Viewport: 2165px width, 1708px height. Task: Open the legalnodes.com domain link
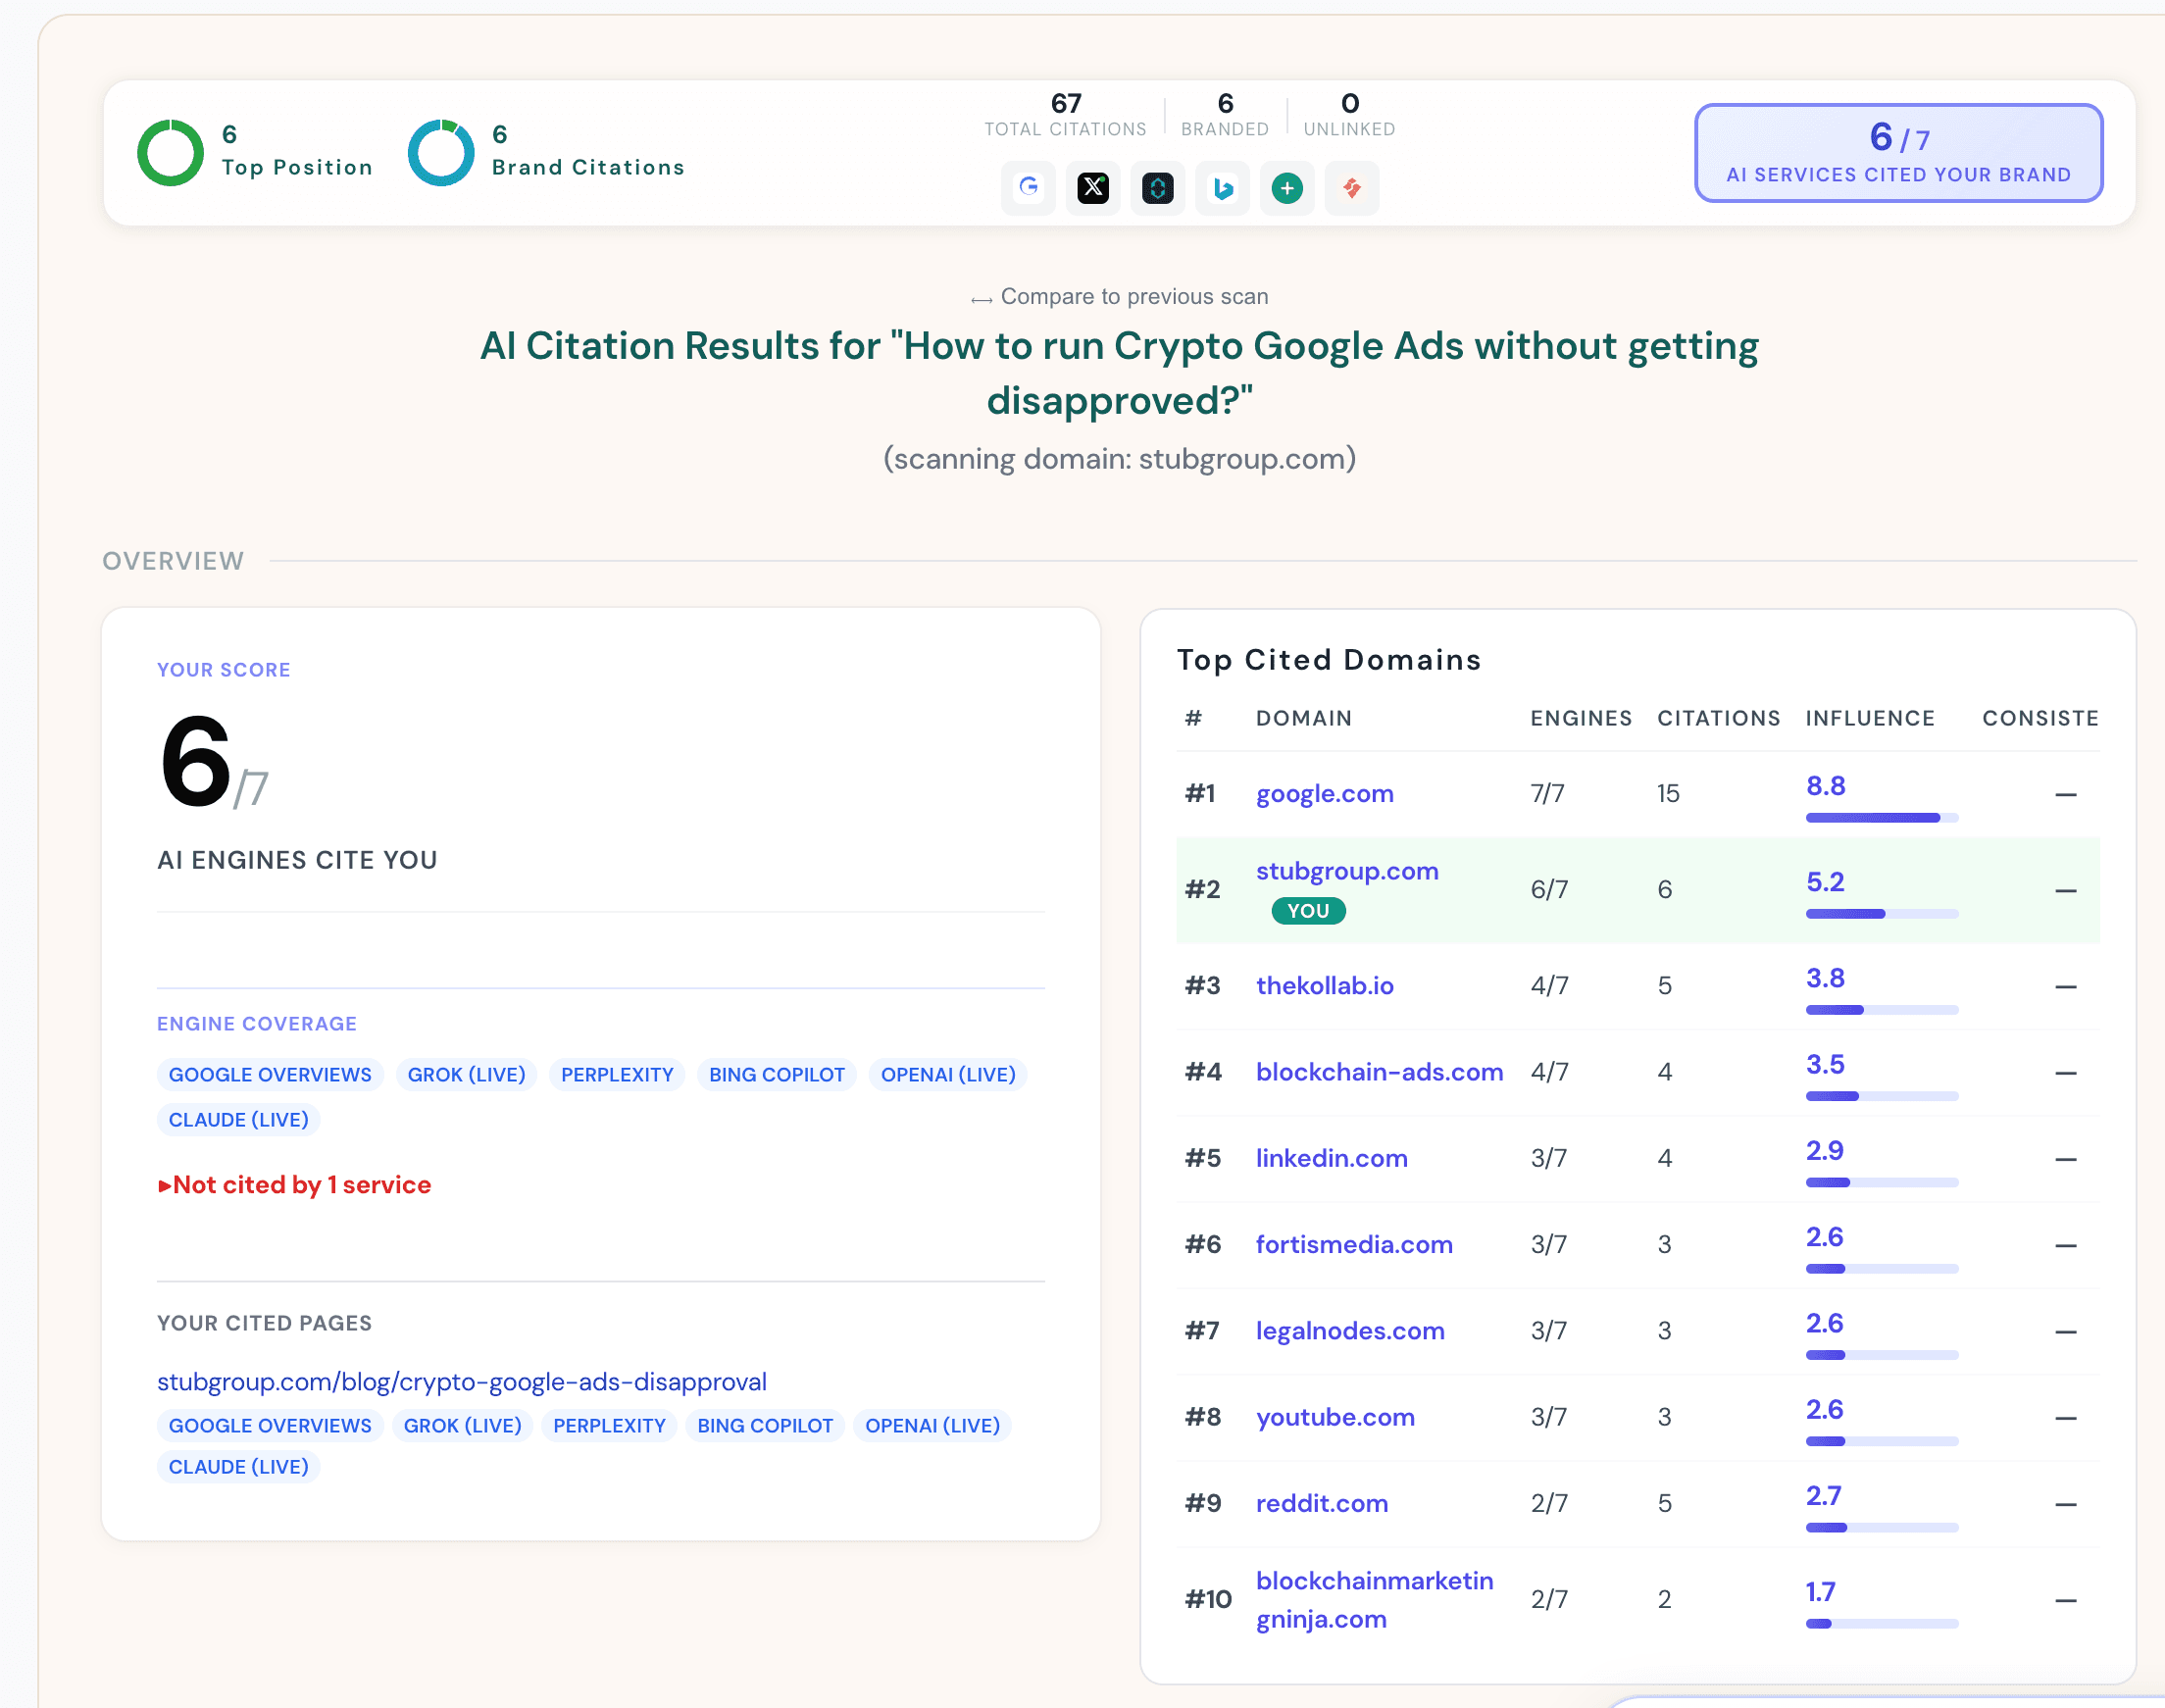point(1350,1330)
